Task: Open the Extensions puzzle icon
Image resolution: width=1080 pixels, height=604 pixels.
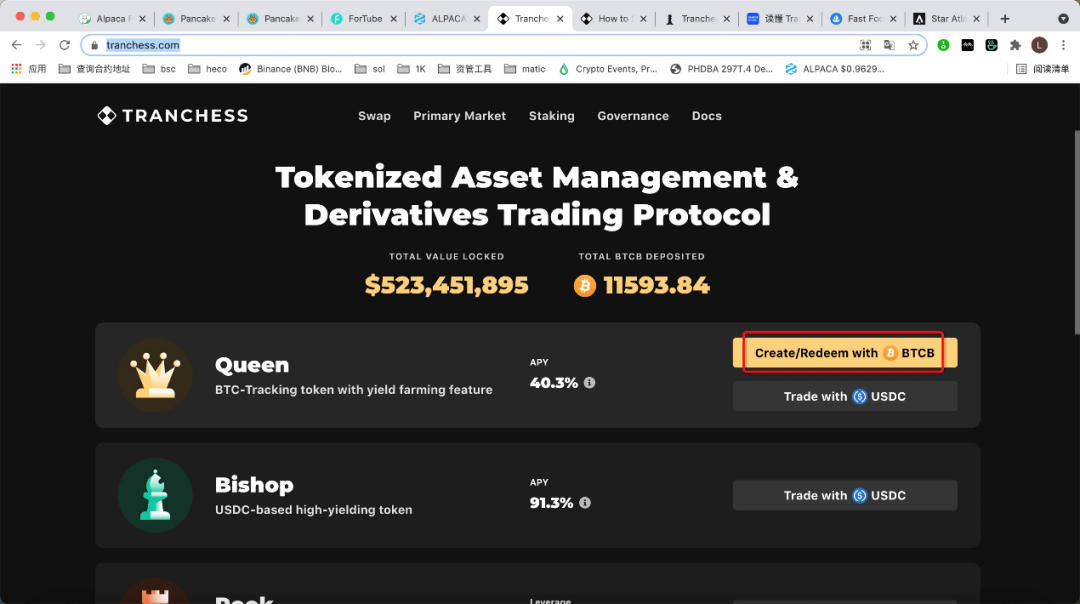Action: [x=1015, y=45]
